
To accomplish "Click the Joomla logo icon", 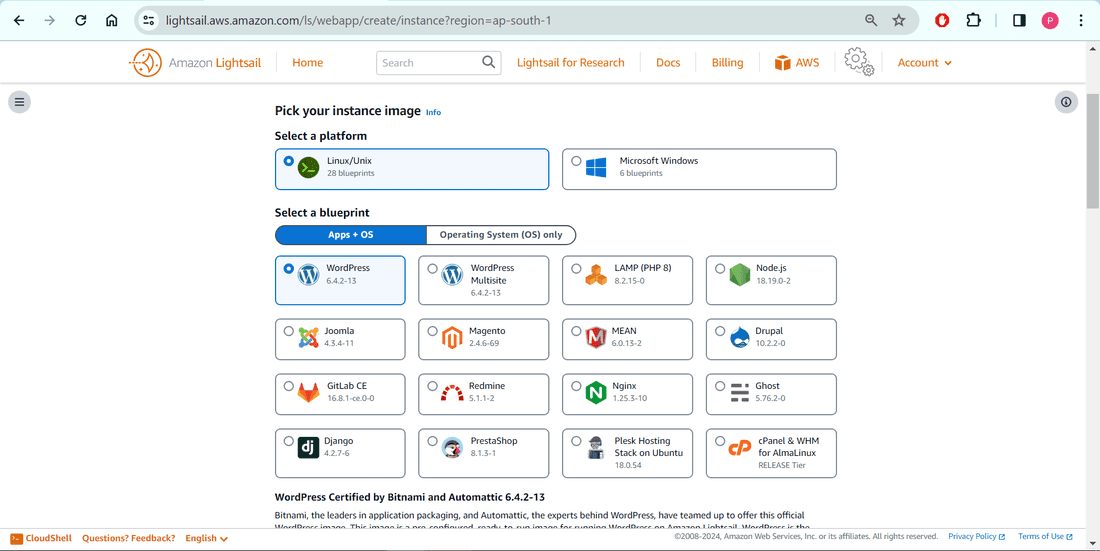I will [309, 338].
